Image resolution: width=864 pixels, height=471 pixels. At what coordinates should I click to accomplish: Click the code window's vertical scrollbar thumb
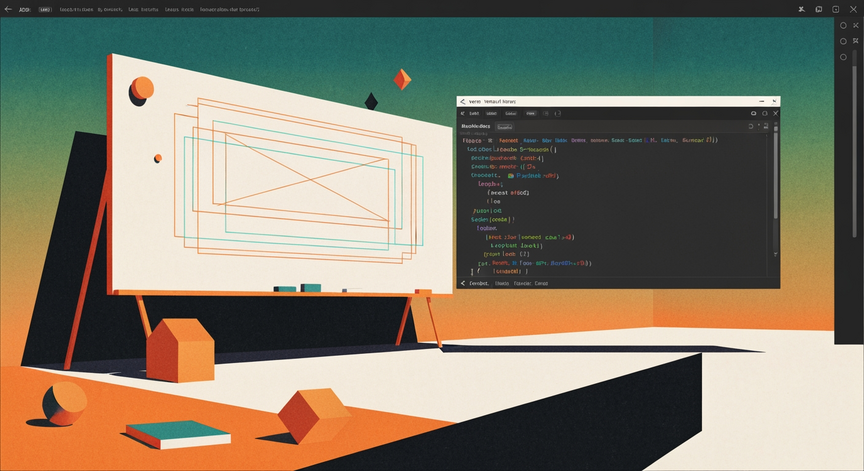click(x=775, y=174)
